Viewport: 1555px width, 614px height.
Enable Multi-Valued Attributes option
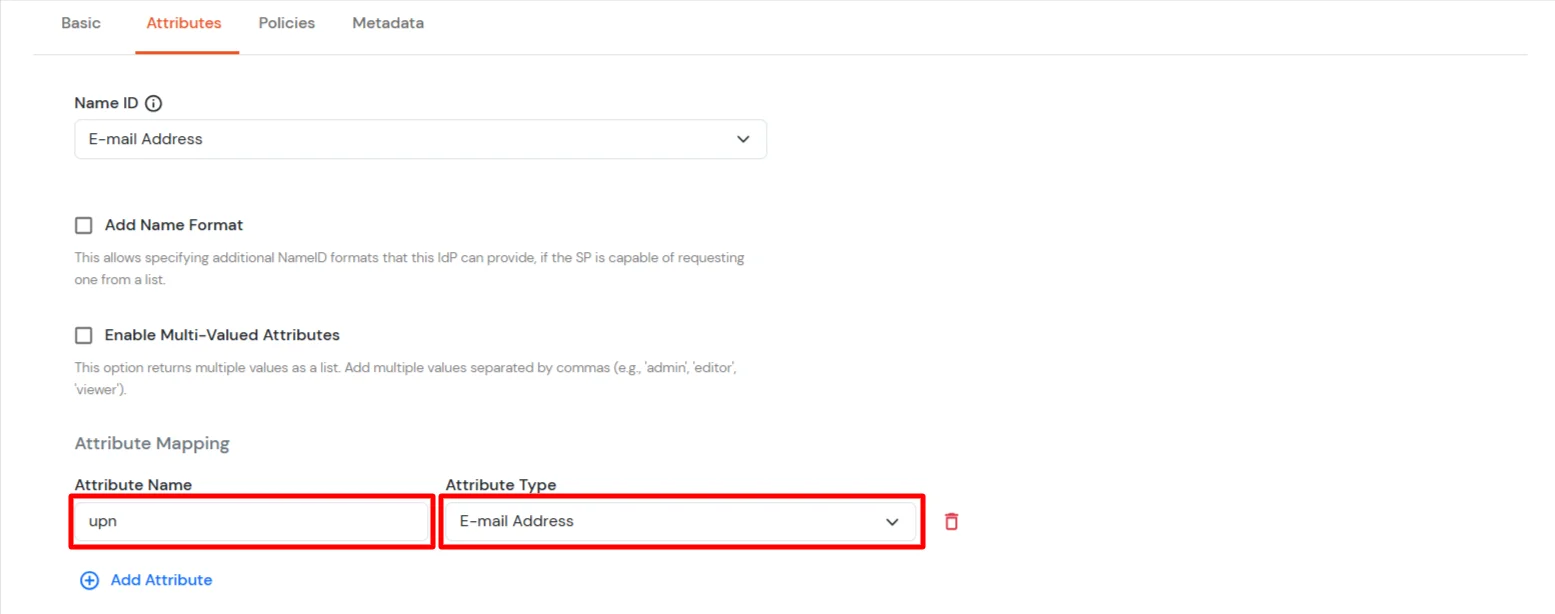point(83,335)
